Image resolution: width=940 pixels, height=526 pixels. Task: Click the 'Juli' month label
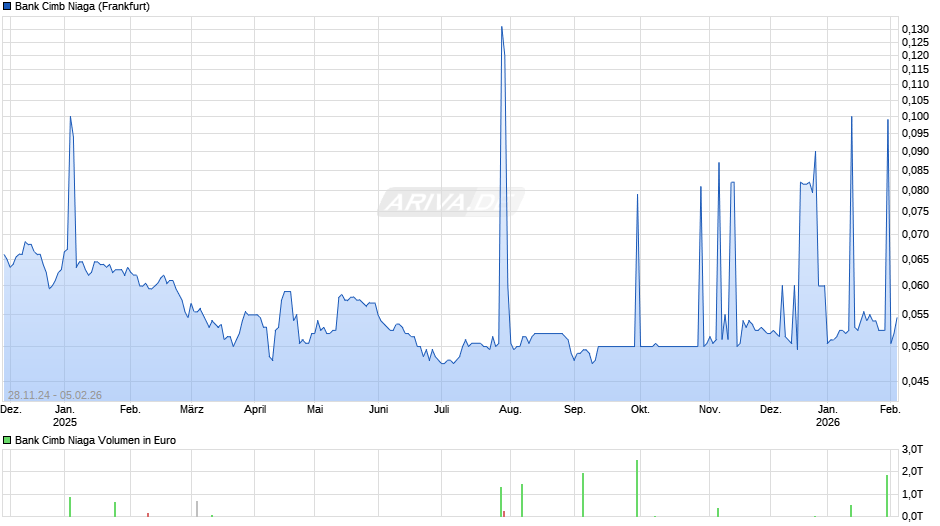pyautogui.click(x=441, y=410)
